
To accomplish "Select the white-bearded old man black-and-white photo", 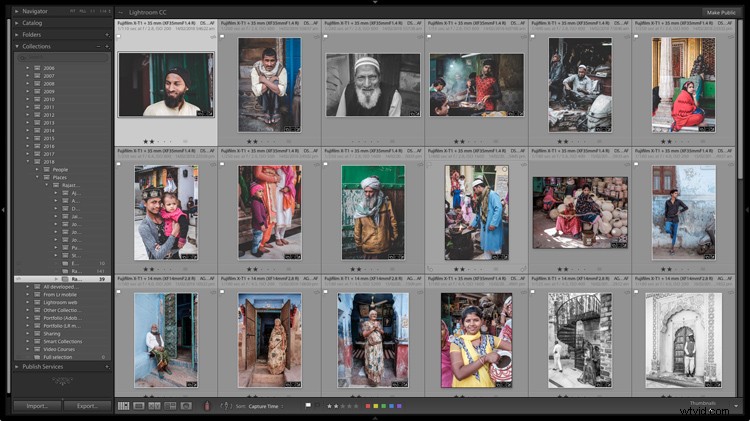I will 373,85.
